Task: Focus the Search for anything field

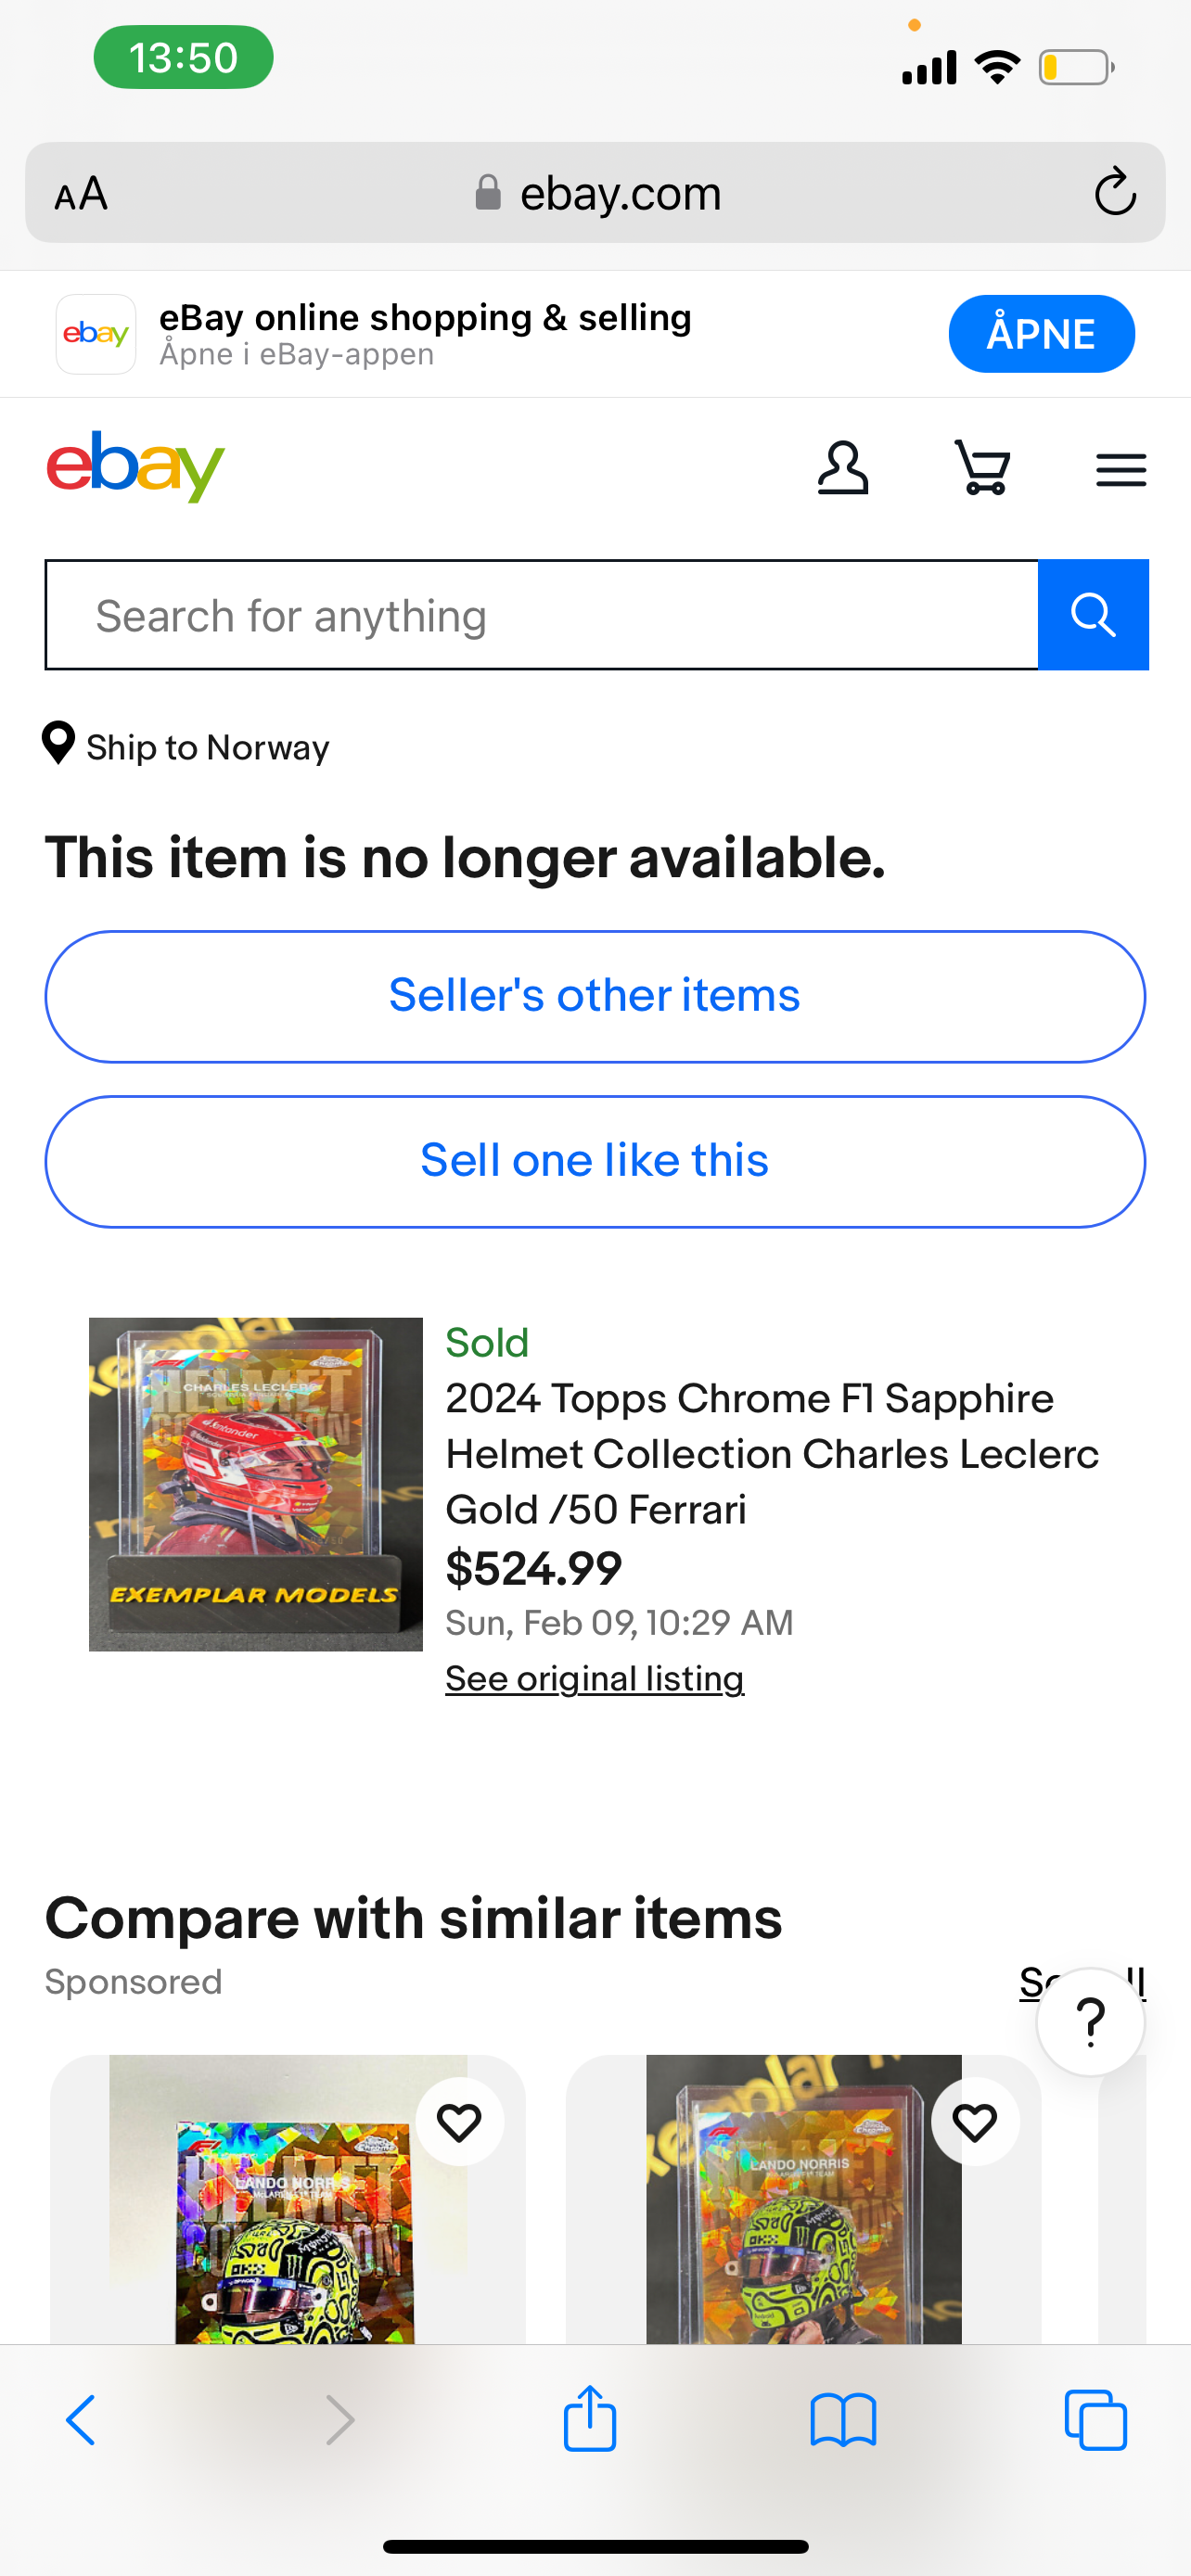Action: pos(542,615)
